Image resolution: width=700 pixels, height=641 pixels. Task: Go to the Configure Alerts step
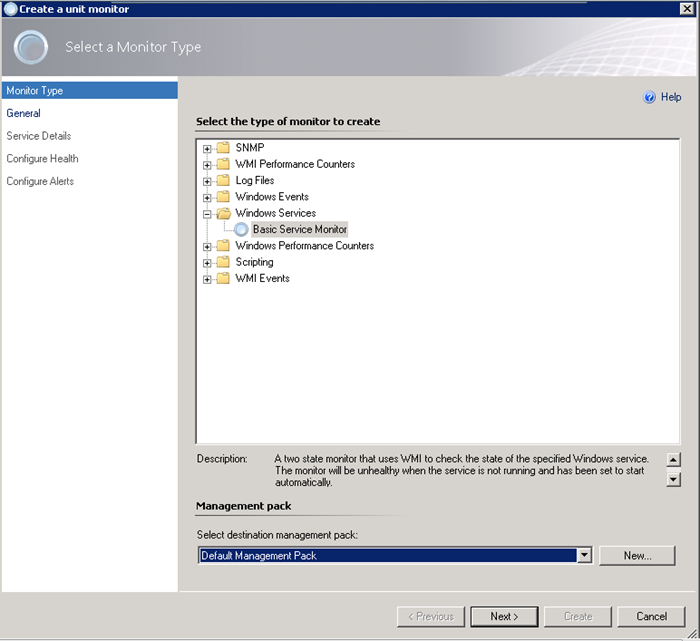coord(40,182)
